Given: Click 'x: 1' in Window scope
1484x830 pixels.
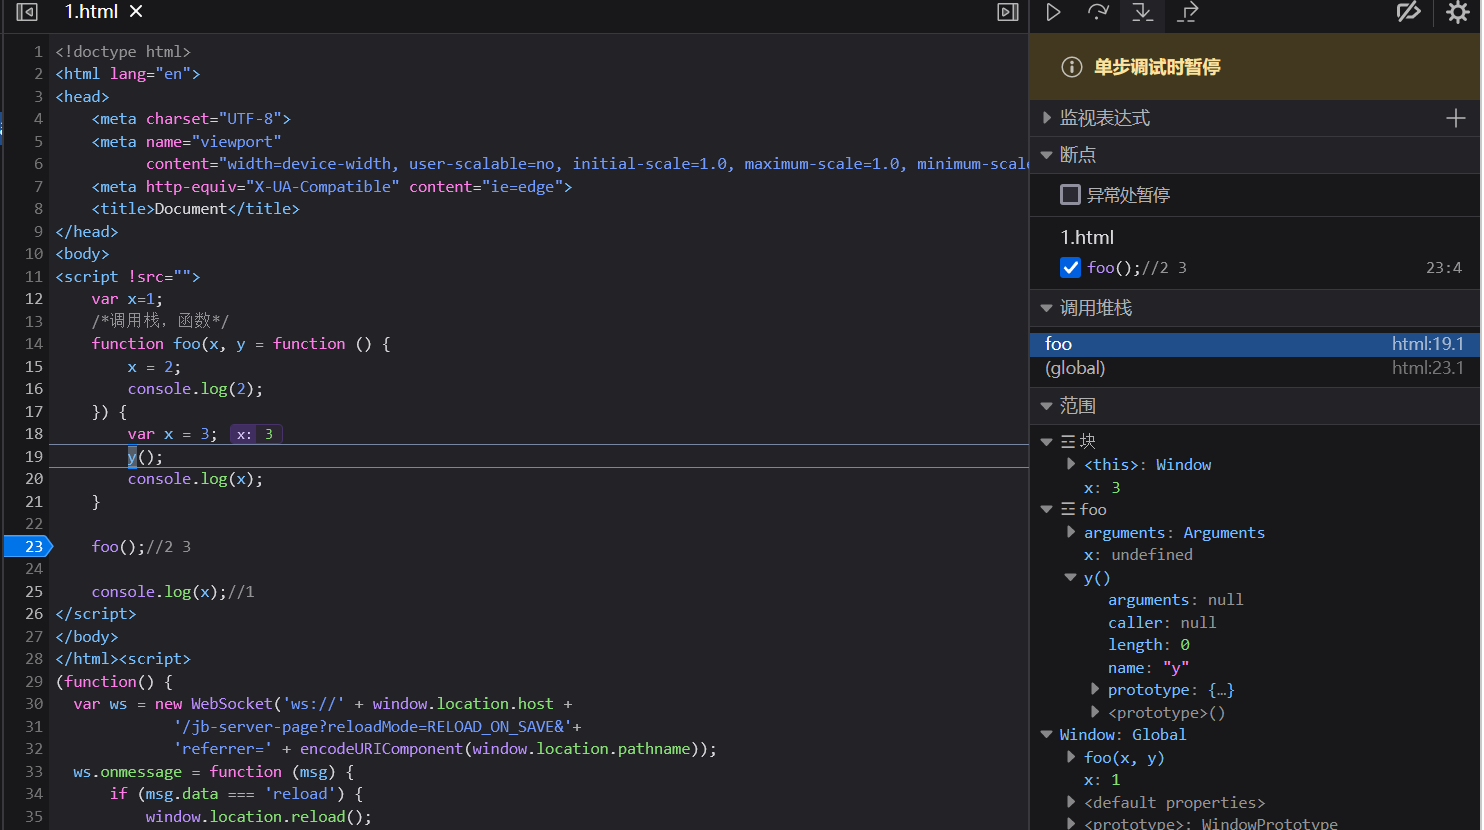Looking at the screenshot, I should coord(1102,780).
